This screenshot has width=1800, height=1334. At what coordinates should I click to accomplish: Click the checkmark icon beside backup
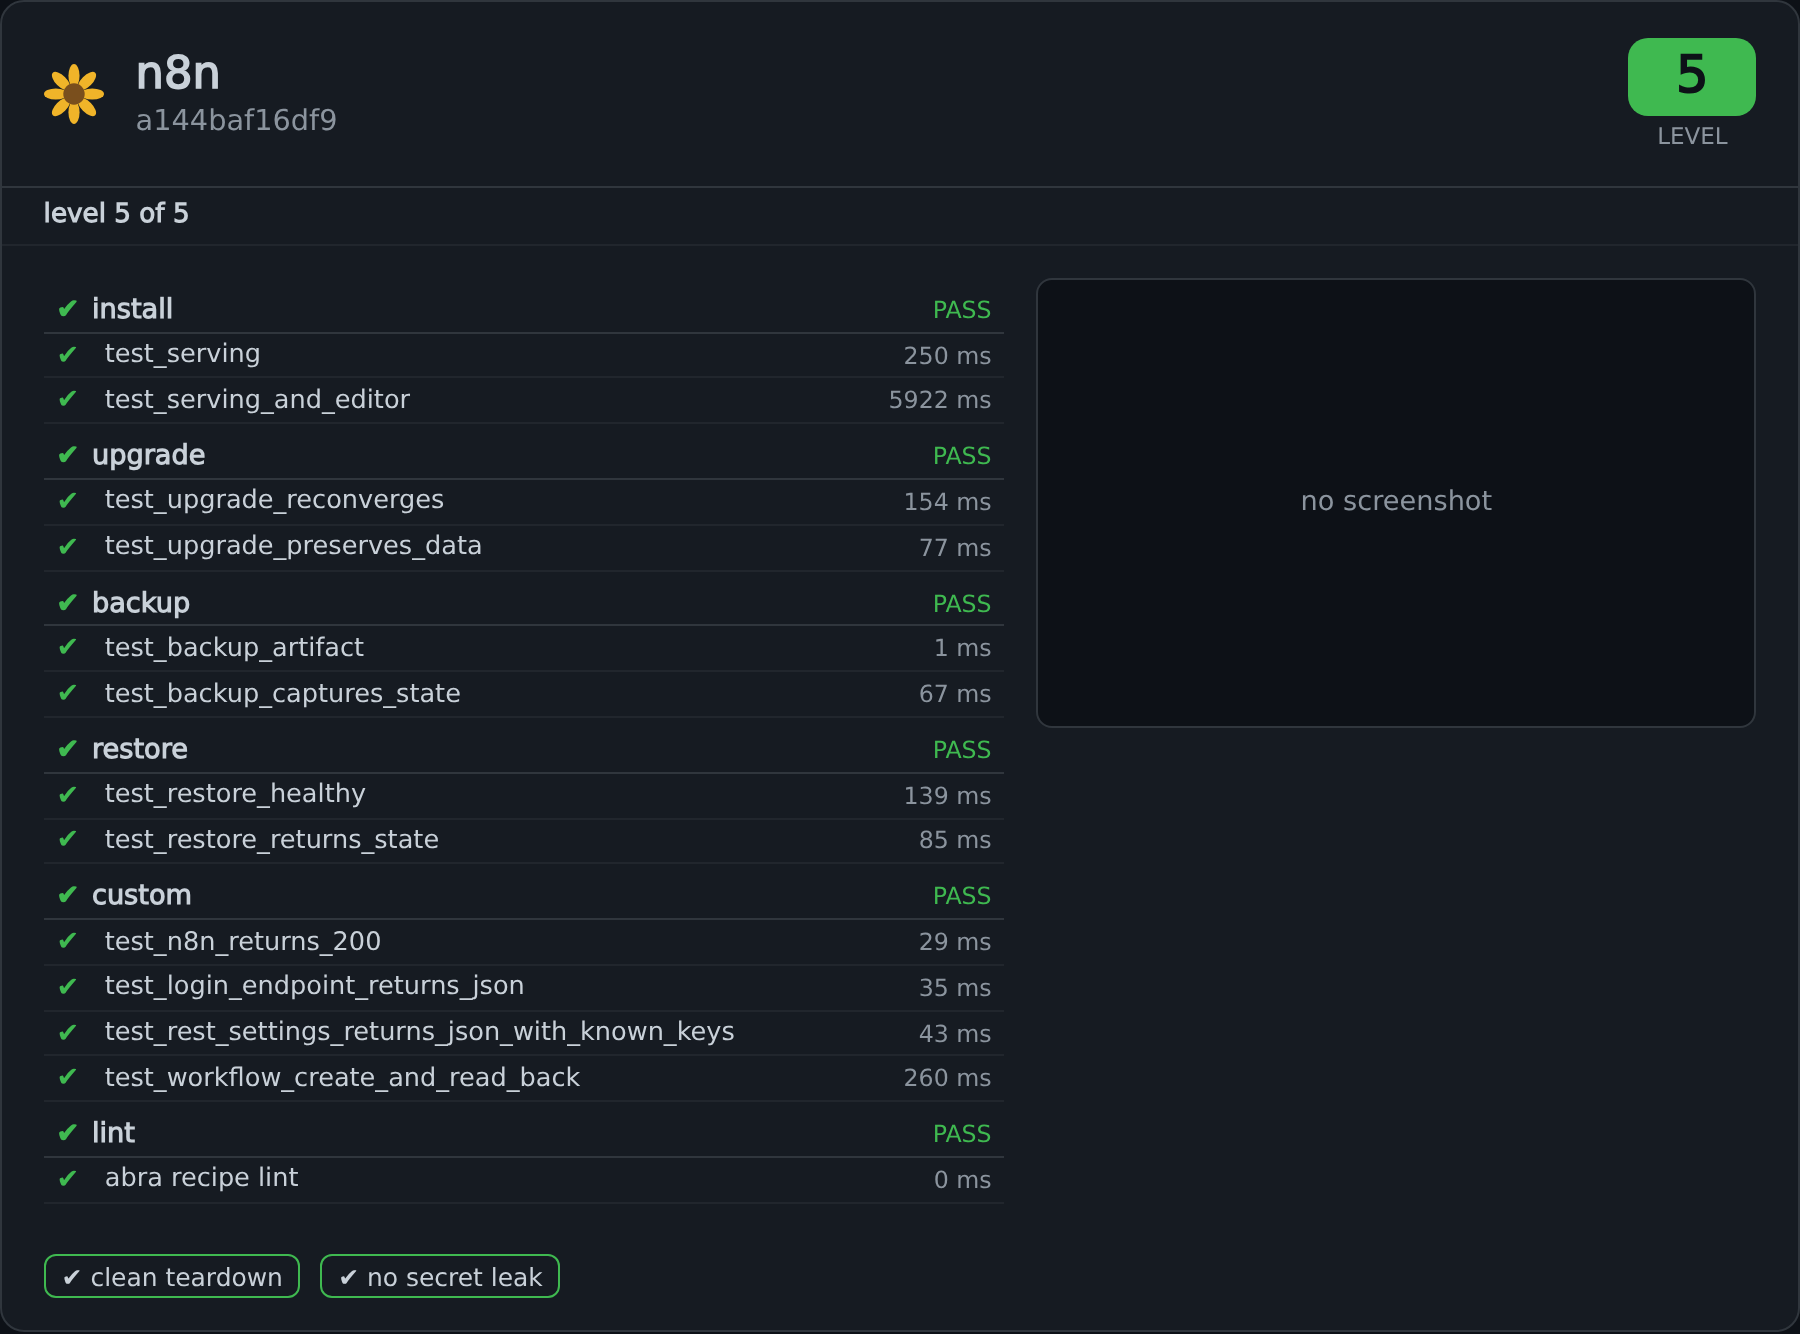[x=68, y=603]
